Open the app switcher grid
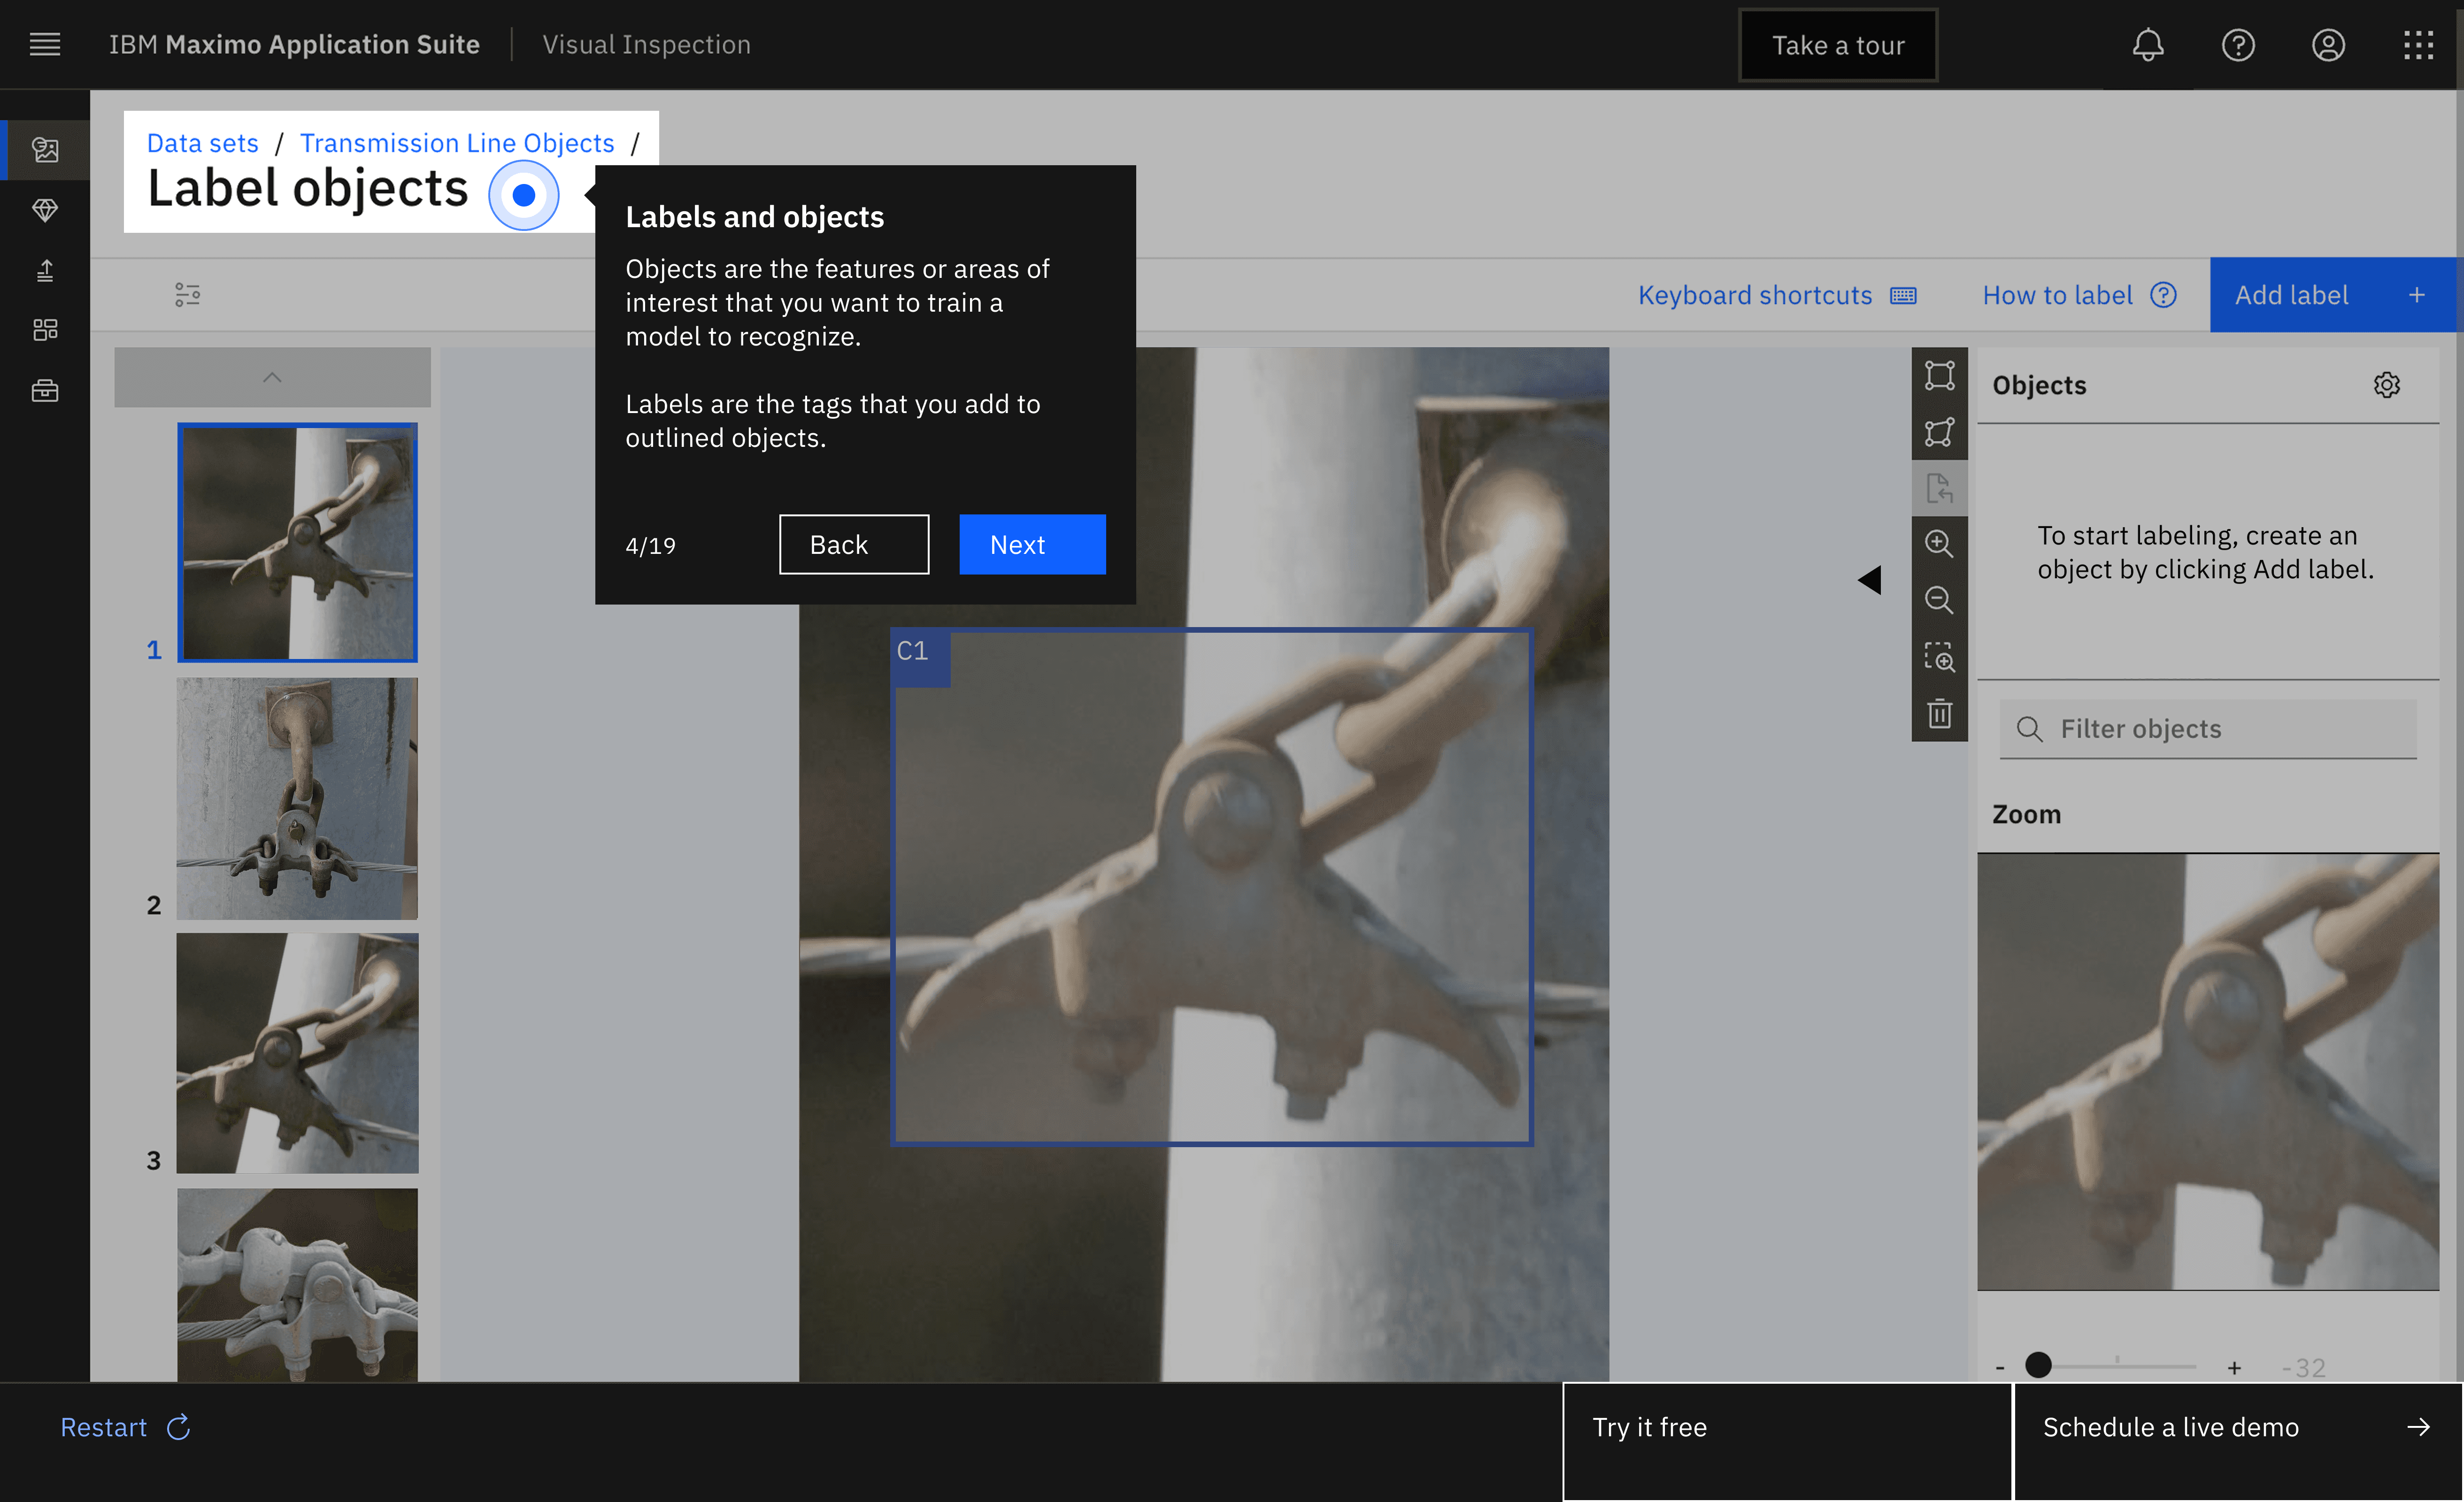The image size is (2464, 1502). (x=2418, y=45)
